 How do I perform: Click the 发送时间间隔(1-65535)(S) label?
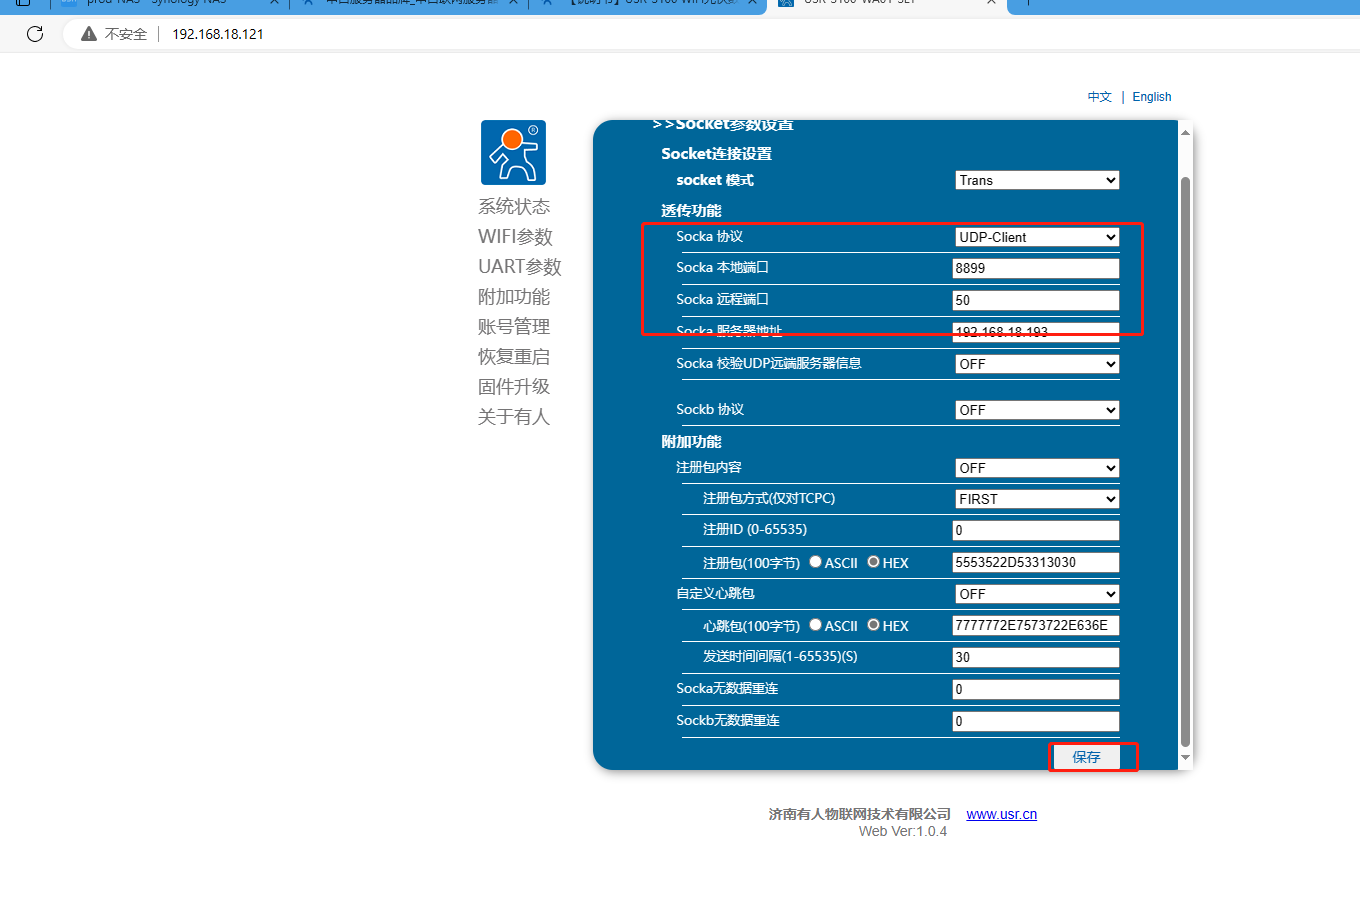(780, 657)
